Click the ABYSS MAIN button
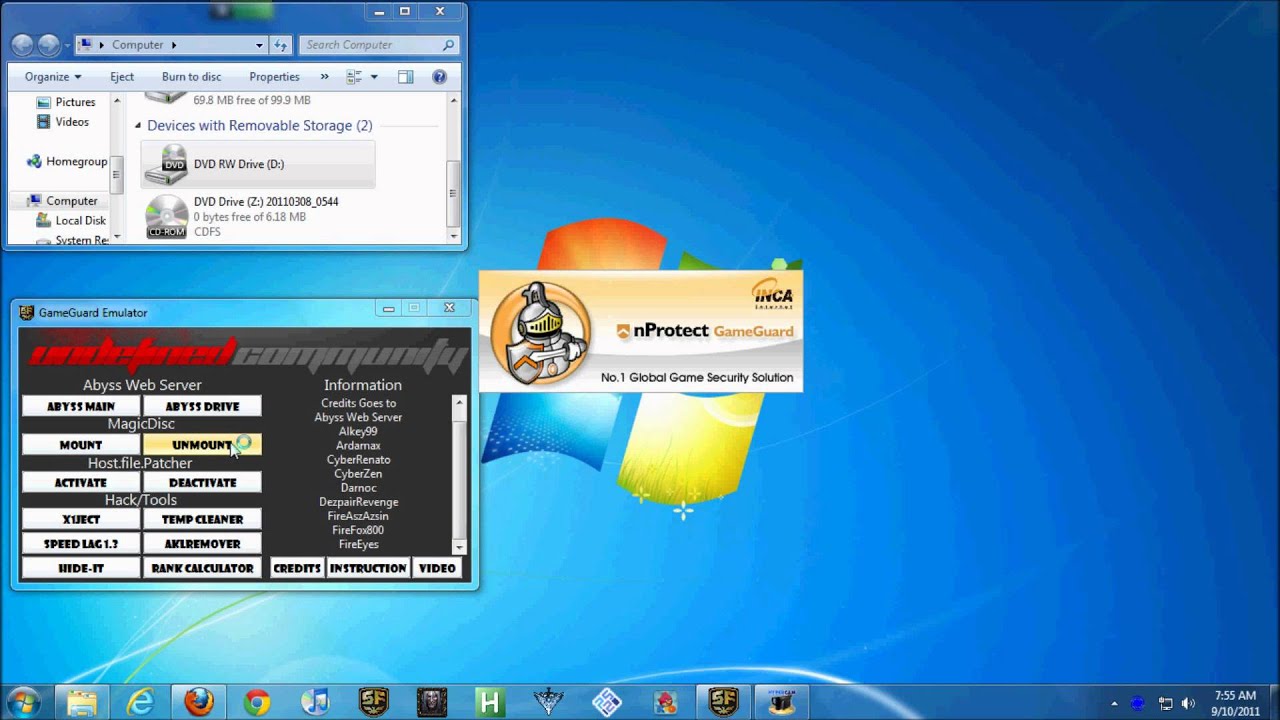 click(x=81, y=406)
